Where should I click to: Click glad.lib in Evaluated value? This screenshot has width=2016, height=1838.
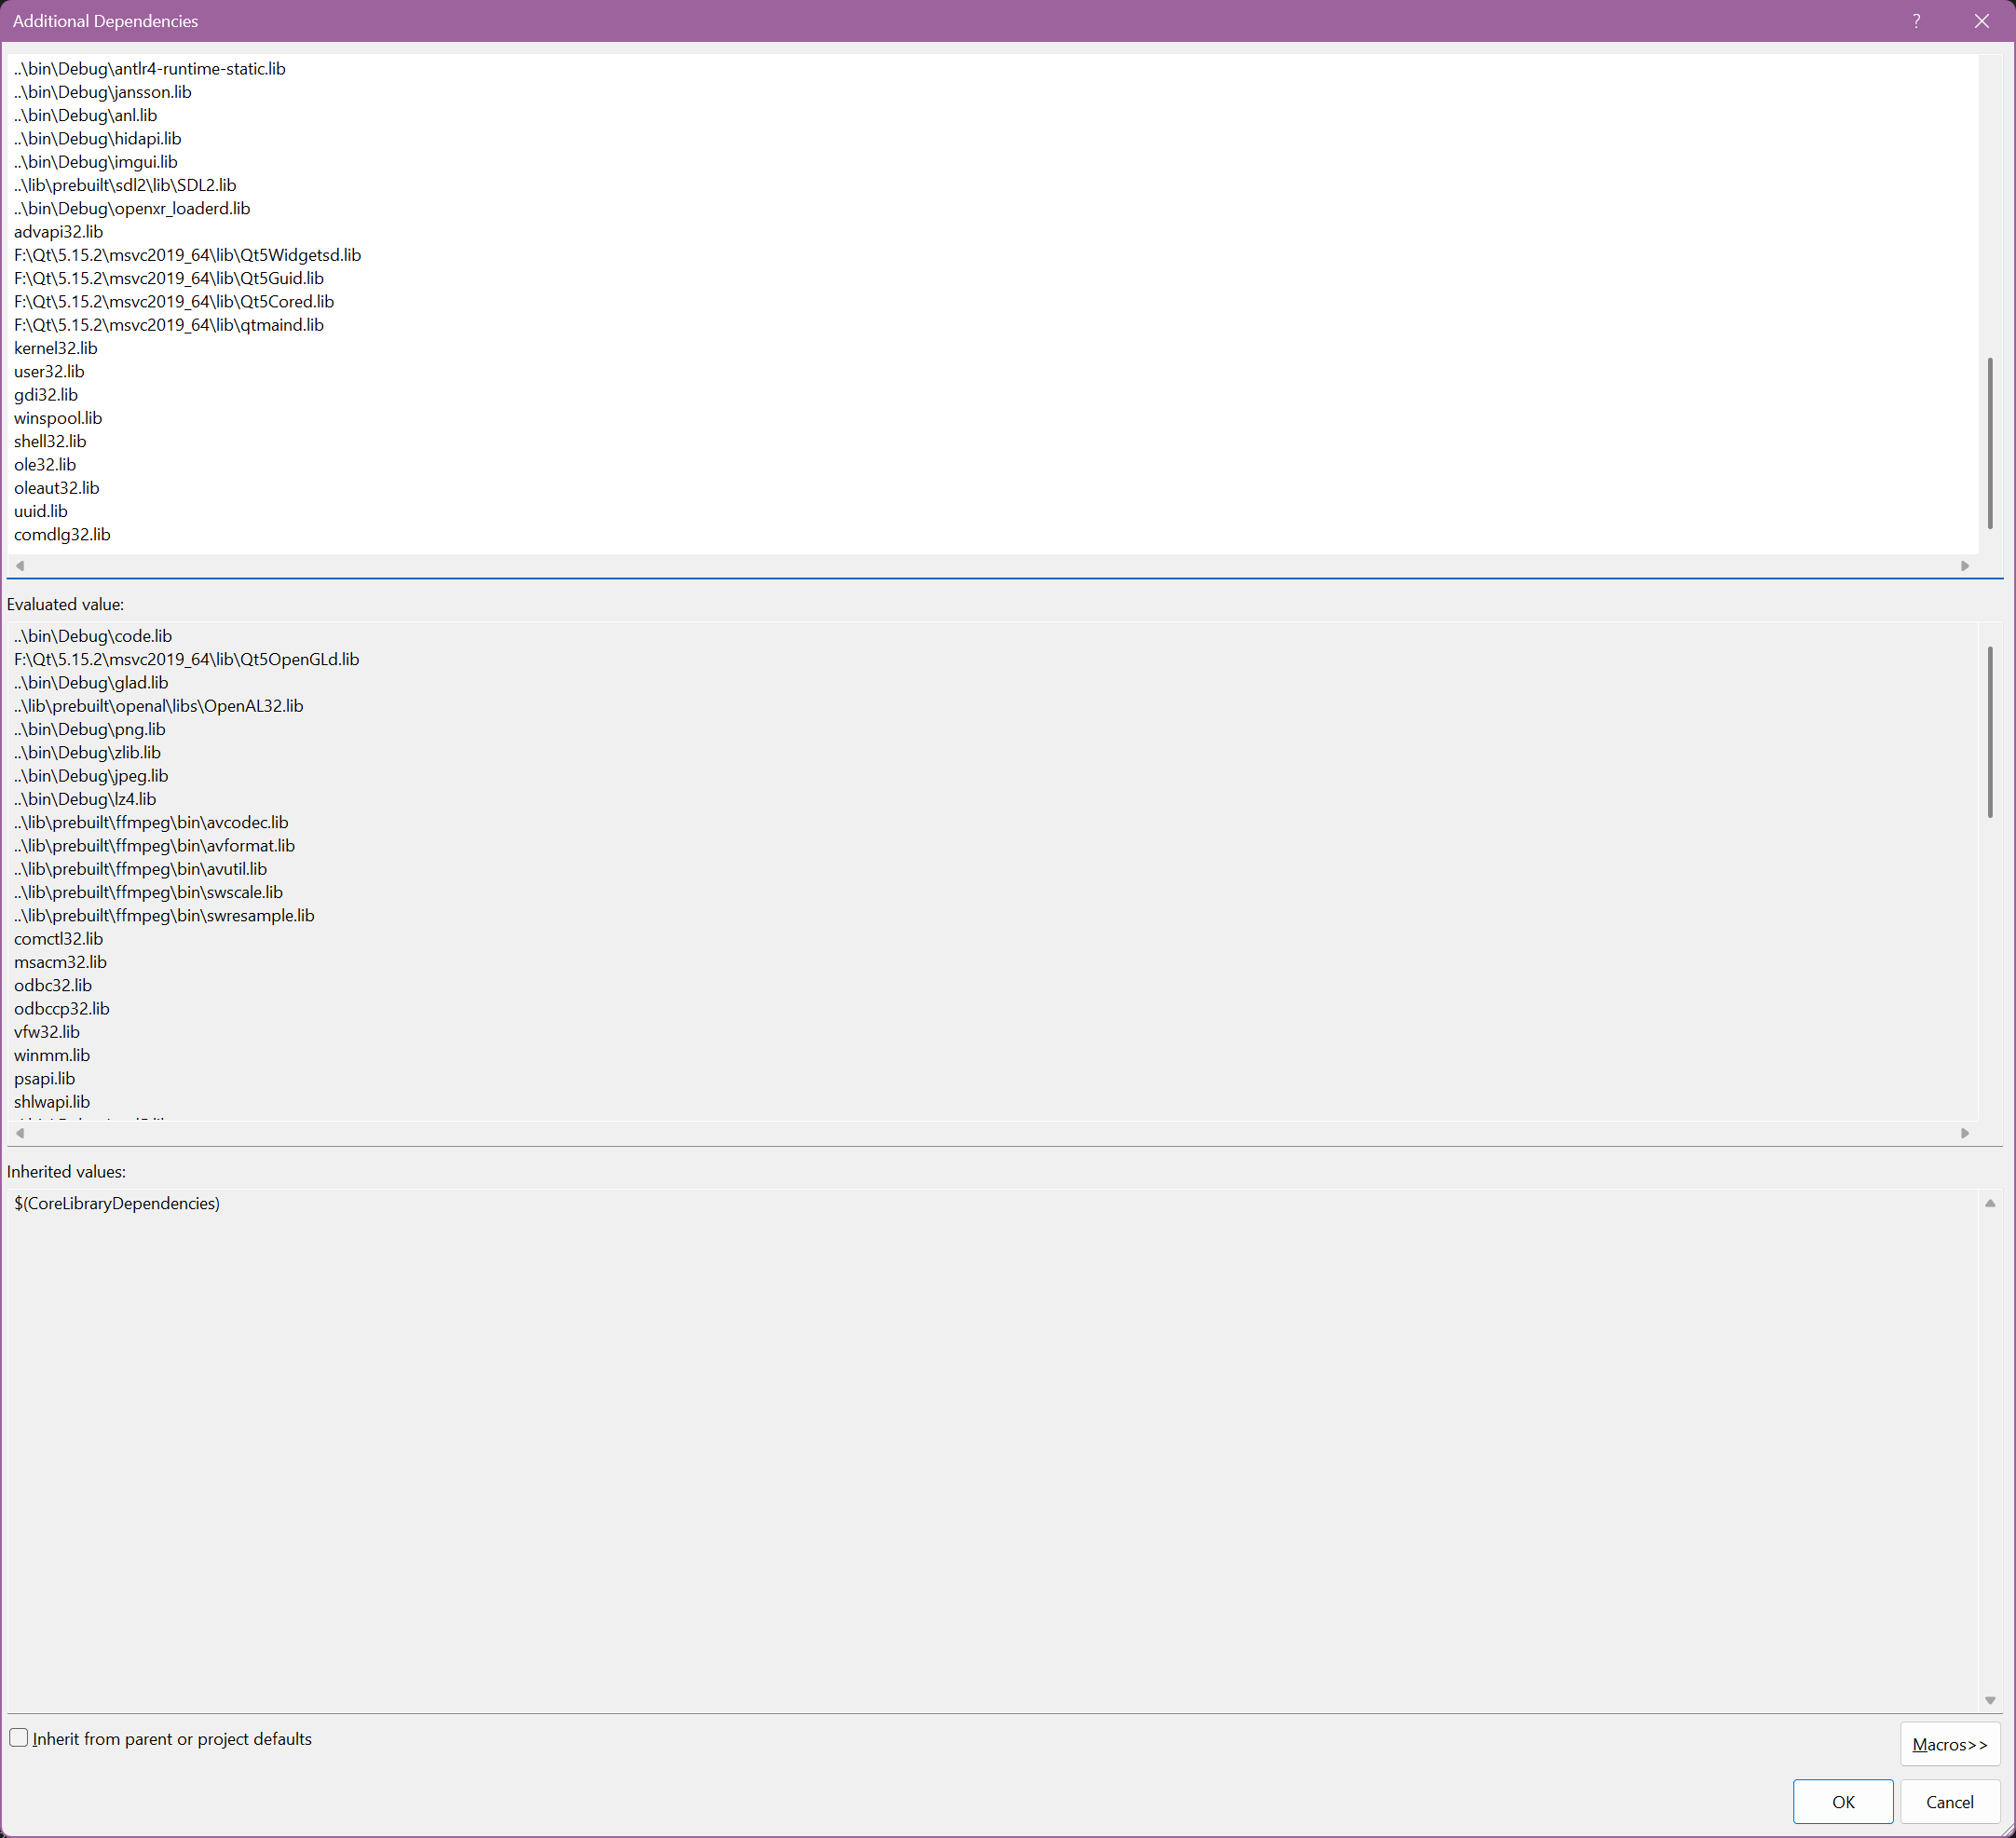click(x=91, y=682)
